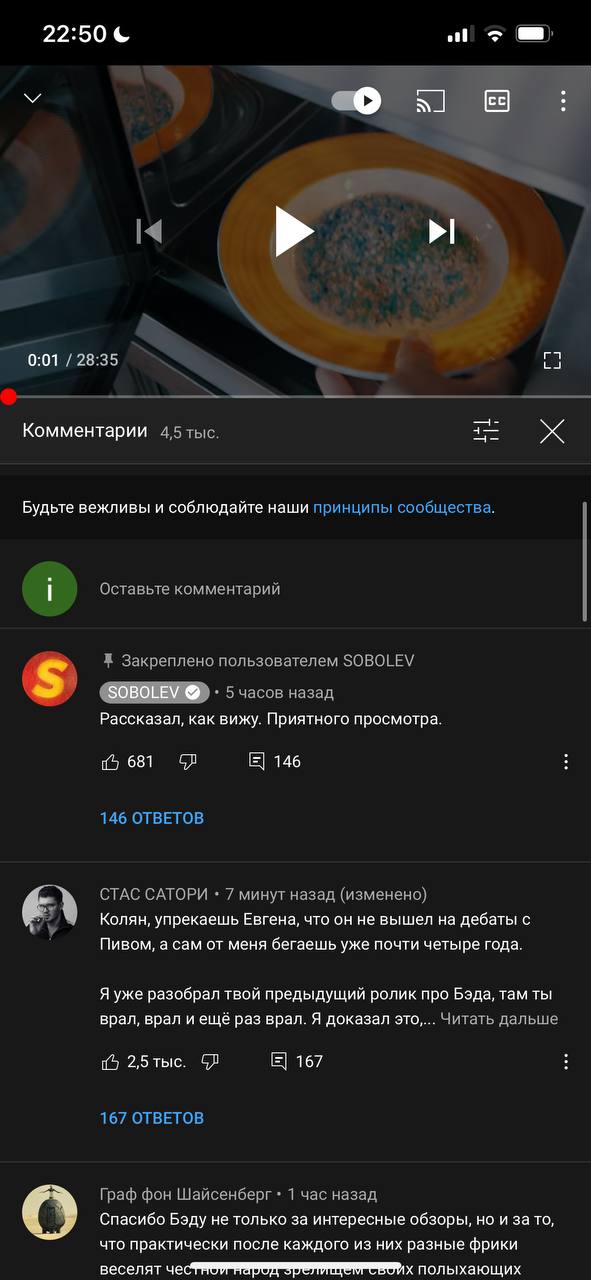Viewport: 591px width, 1280px height.
Task: Like СТАС САТОРИ's comment
Action: pos(110,1062)
